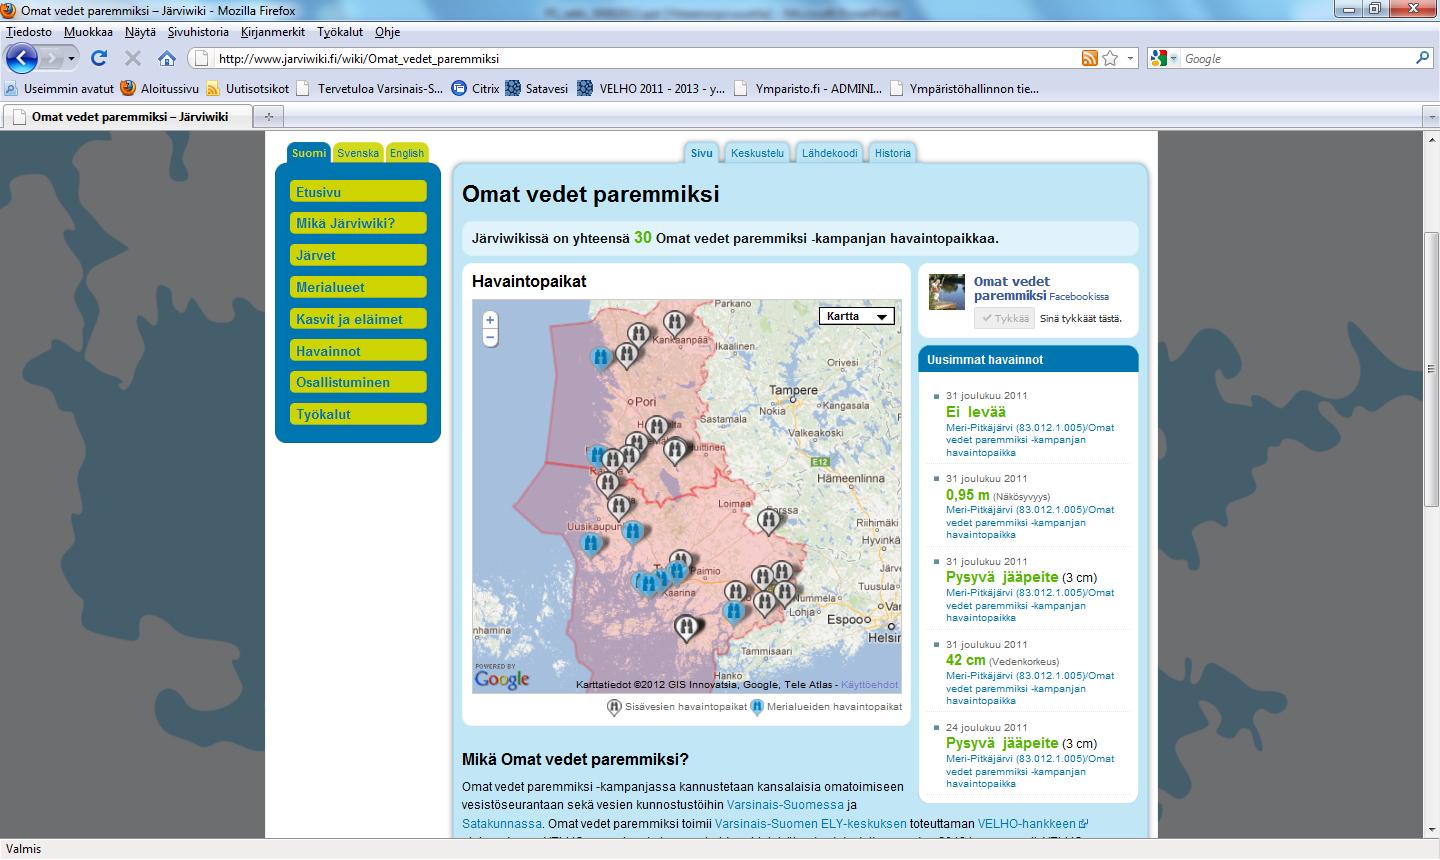Go to the browser home page icon

(167, 58)
